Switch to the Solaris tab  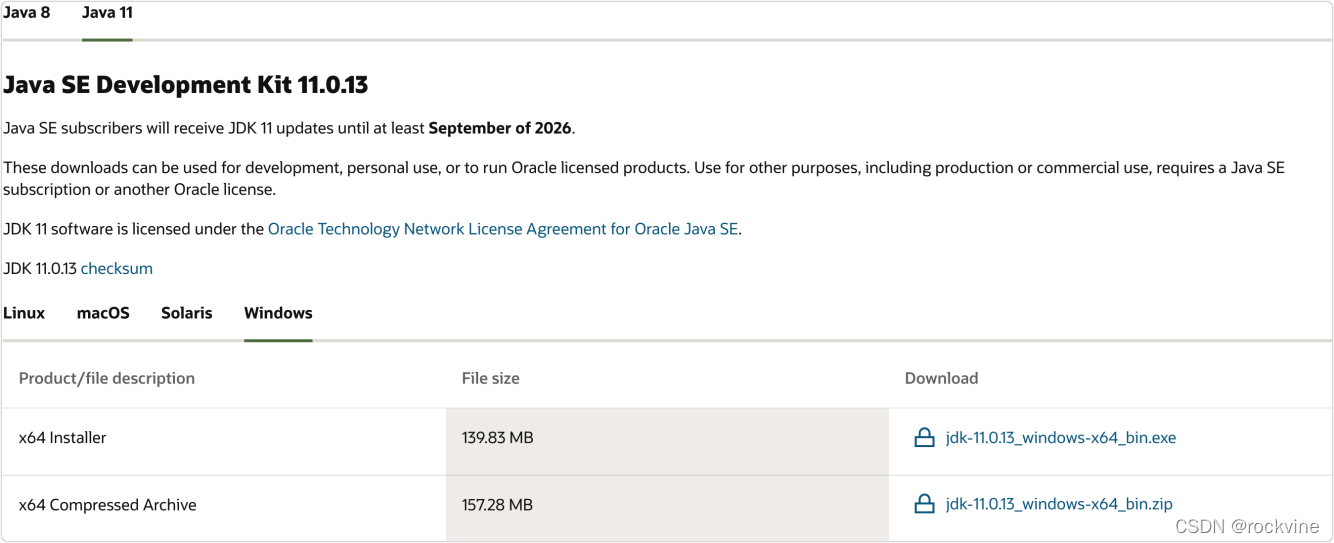(x=187, y=313)
